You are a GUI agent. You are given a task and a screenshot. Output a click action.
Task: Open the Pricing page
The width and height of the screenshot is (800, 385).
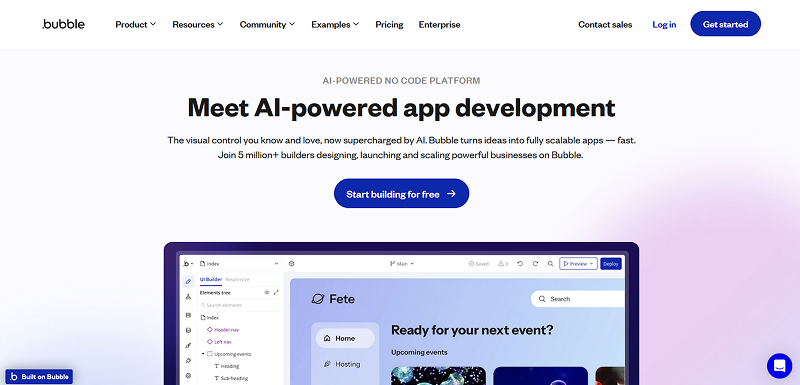point(389,24)
